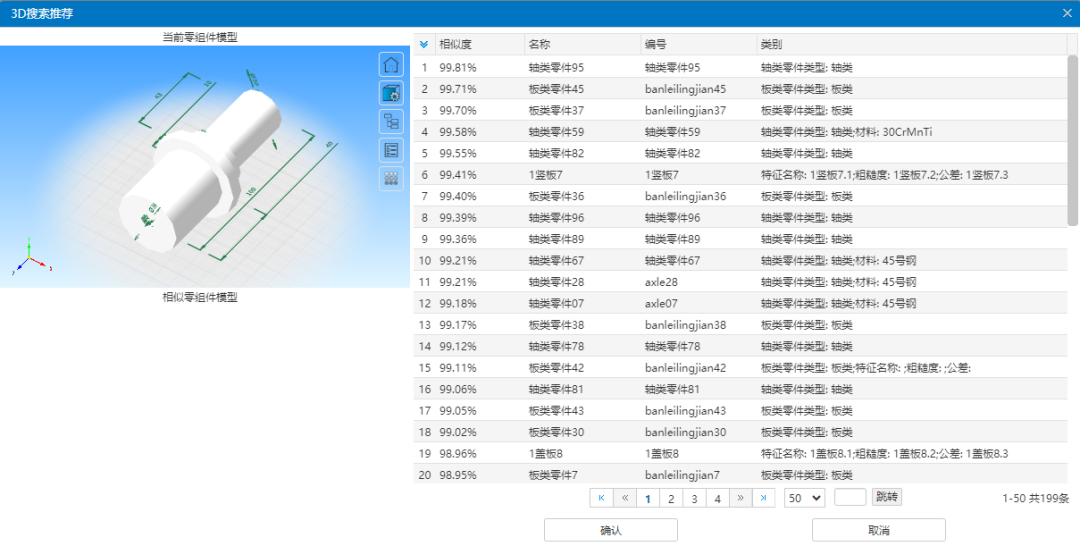Close the 3D搜索推荐 dialog

1067,12
